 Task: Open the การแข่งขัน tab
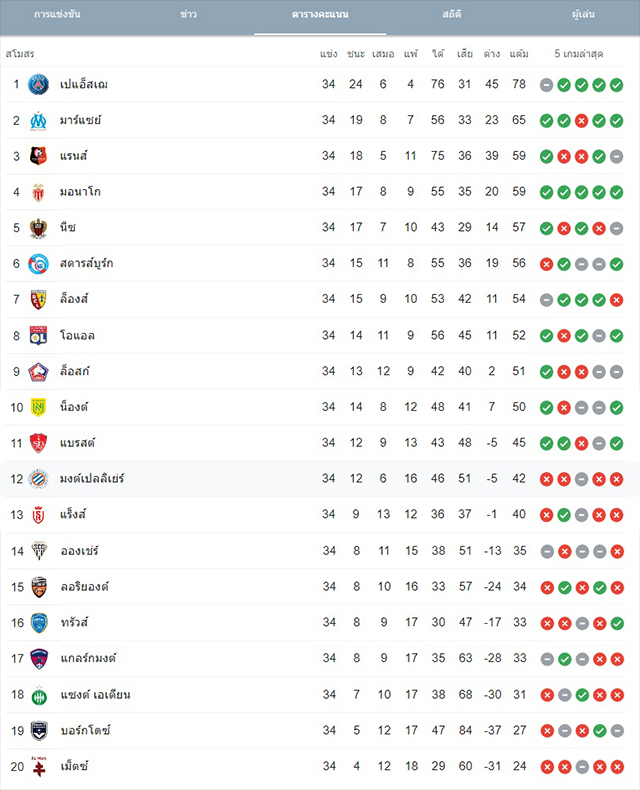click(57, 14)
